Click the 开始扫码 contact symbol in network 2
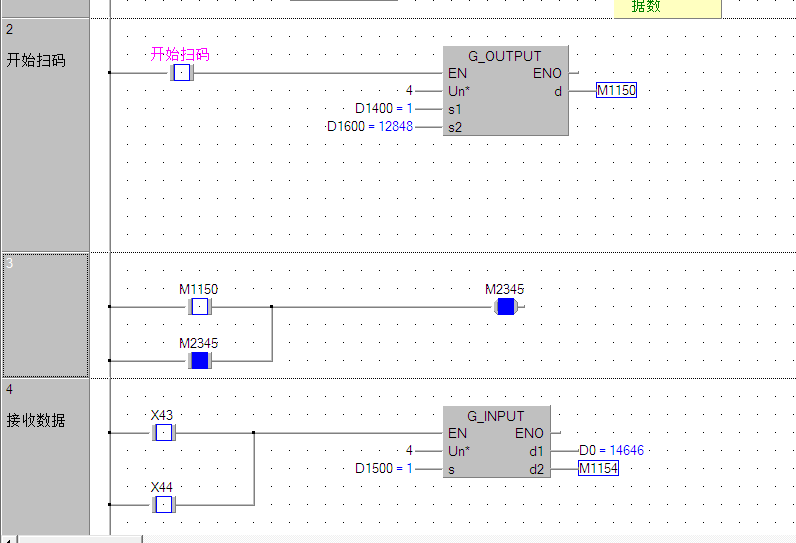Viewport: 796px width, 543px height. point(181,73)
